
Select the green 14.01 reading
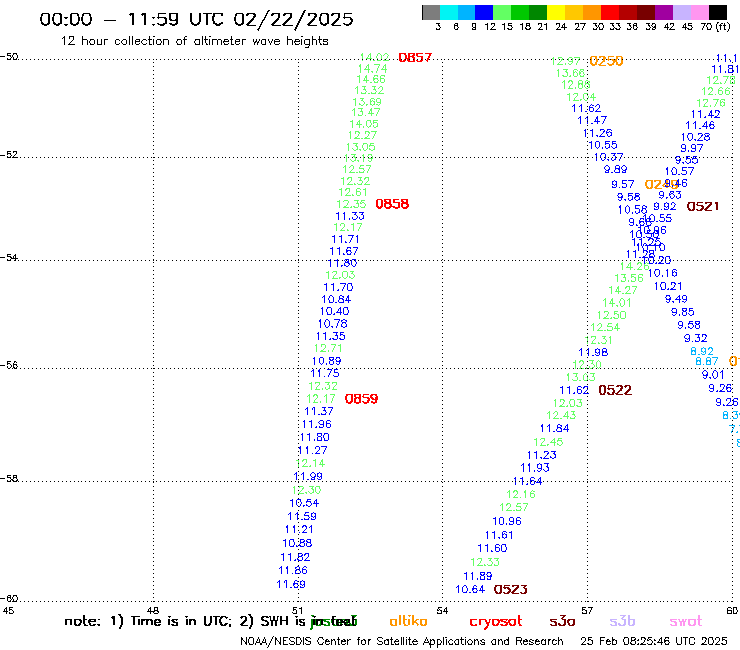(x=617, y=303)
